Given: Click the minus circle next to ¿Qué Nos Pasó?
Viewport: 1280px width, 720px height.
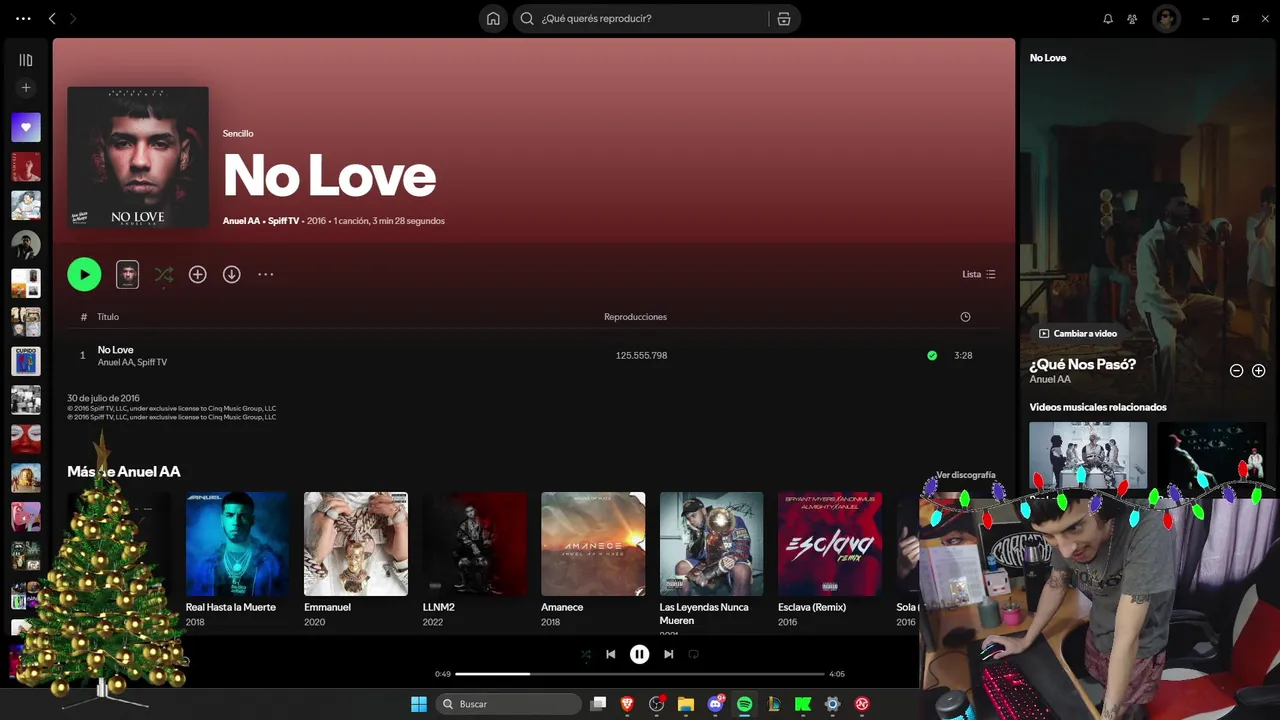Looking at the screenshot, I should click(x=1236, y=371).
